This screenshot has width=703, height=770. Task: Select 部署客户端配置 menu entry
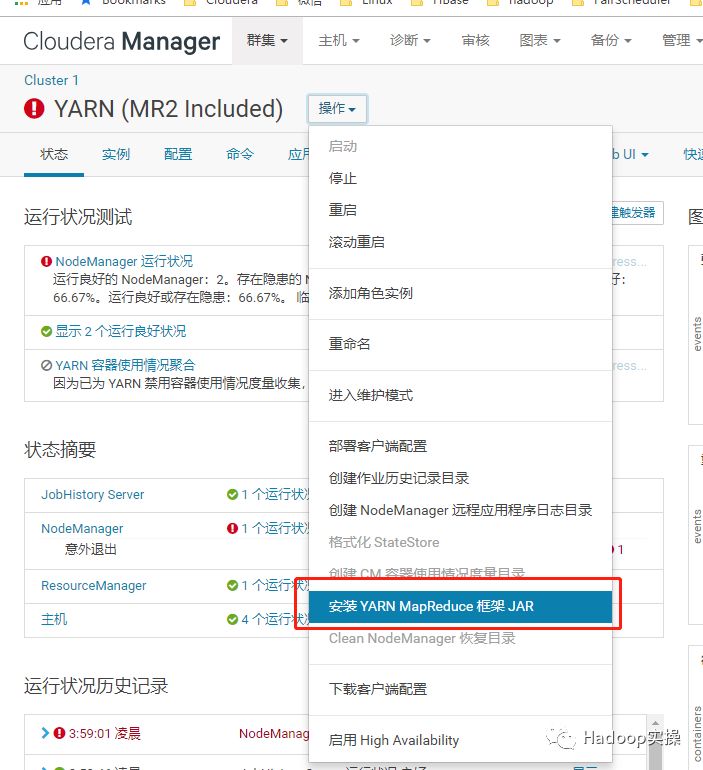pos(460,446)
